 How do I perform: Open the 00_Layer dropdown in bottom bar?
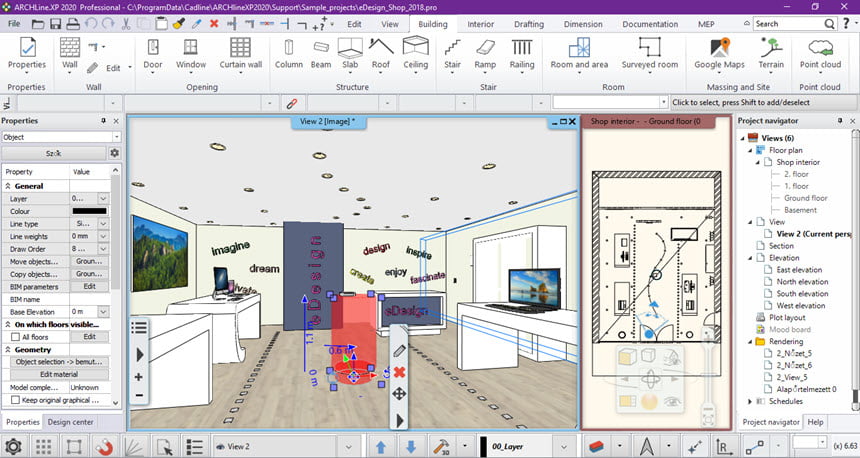[564, 446]
